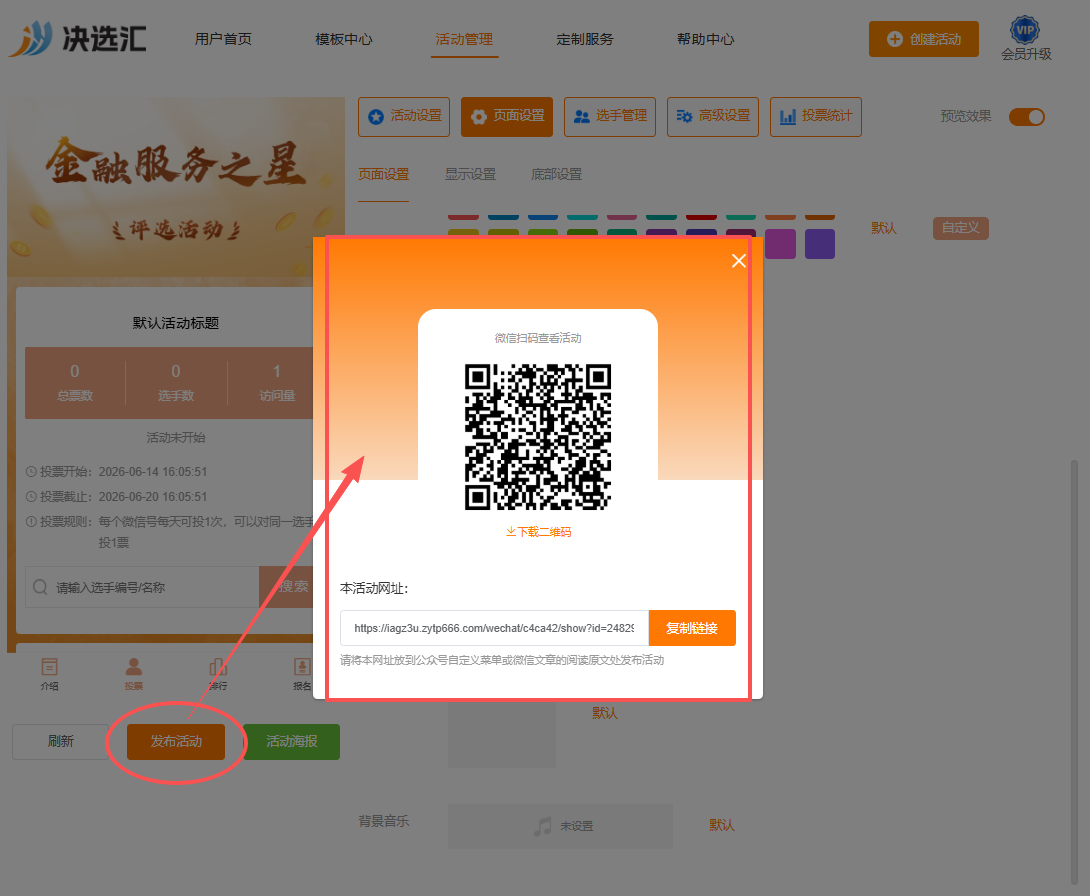The height and width of the screenshot is (896, 1090).
Task: Click 默认 beside 背景音乐
Action: 722,825
